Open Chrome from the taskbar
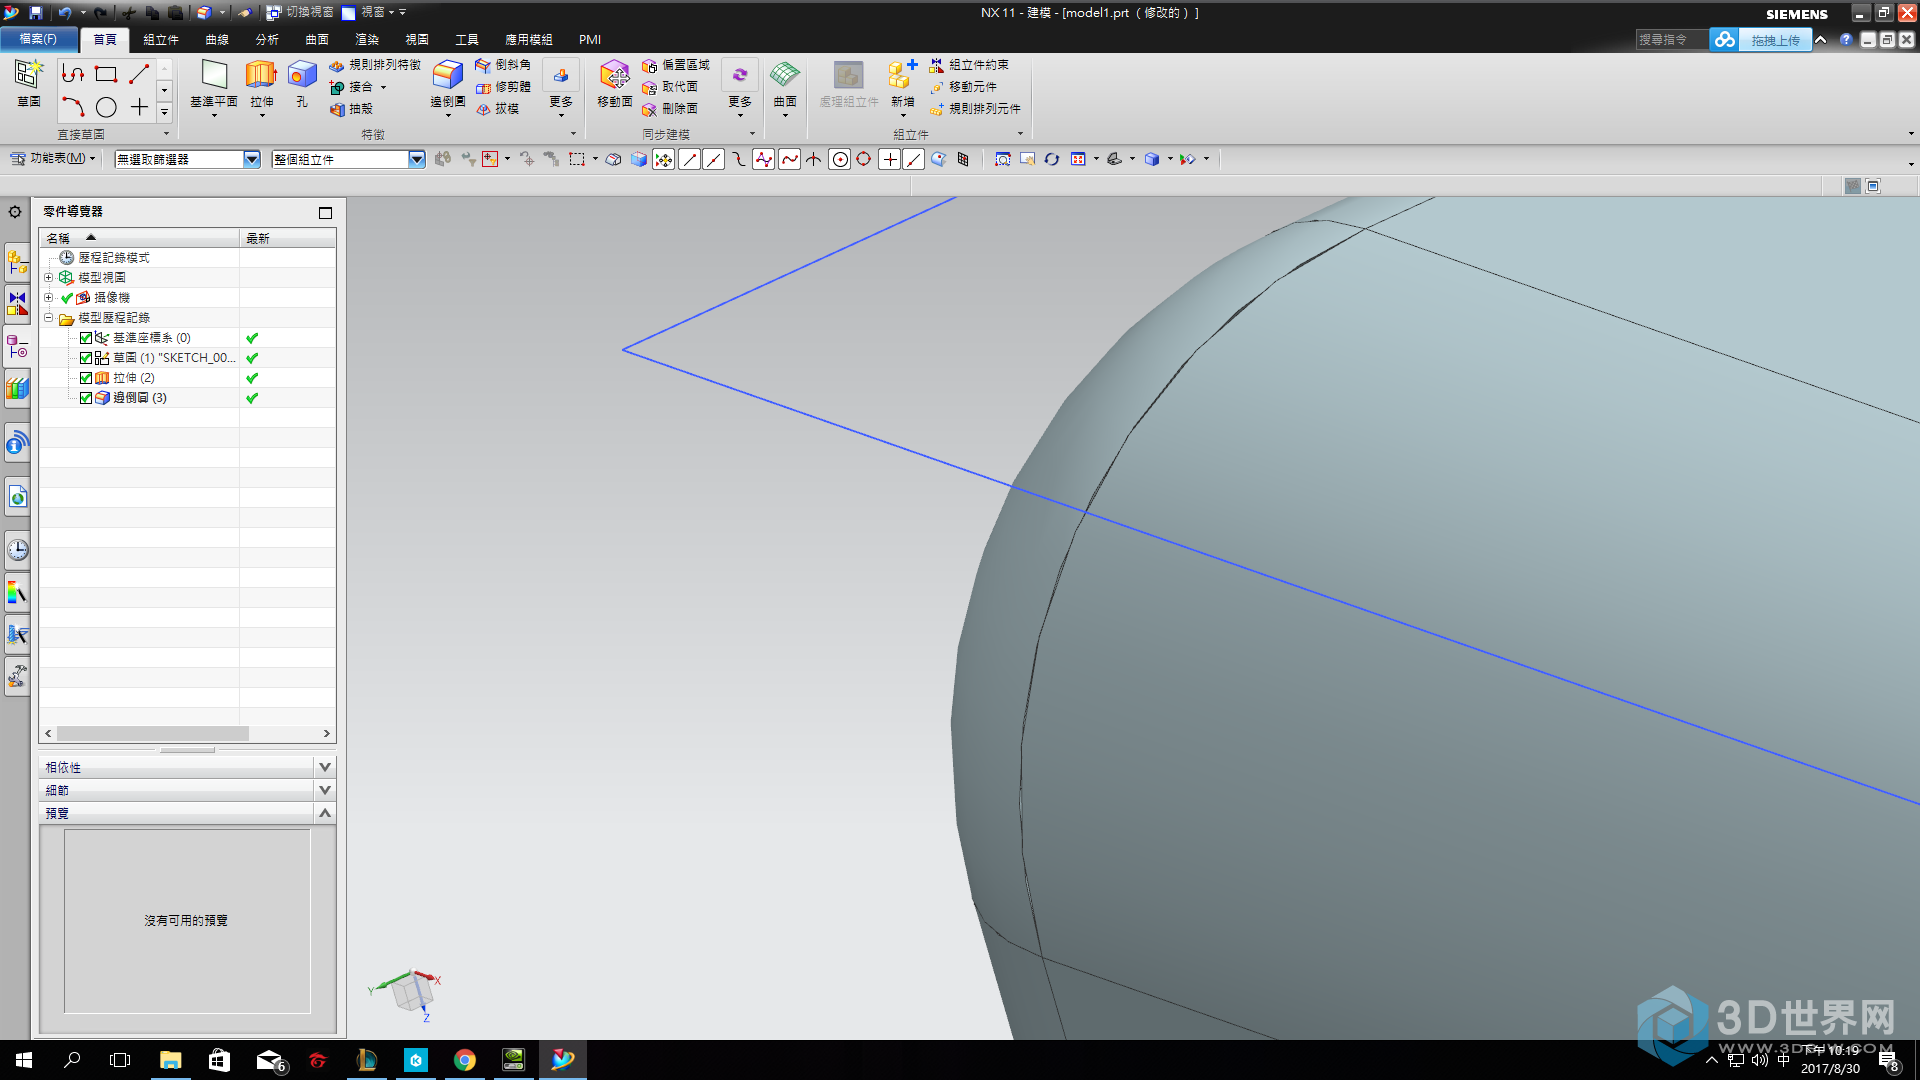The width and height of the screenshot is (1920, 1080). pyautogui.click(x=465, y=1060)
